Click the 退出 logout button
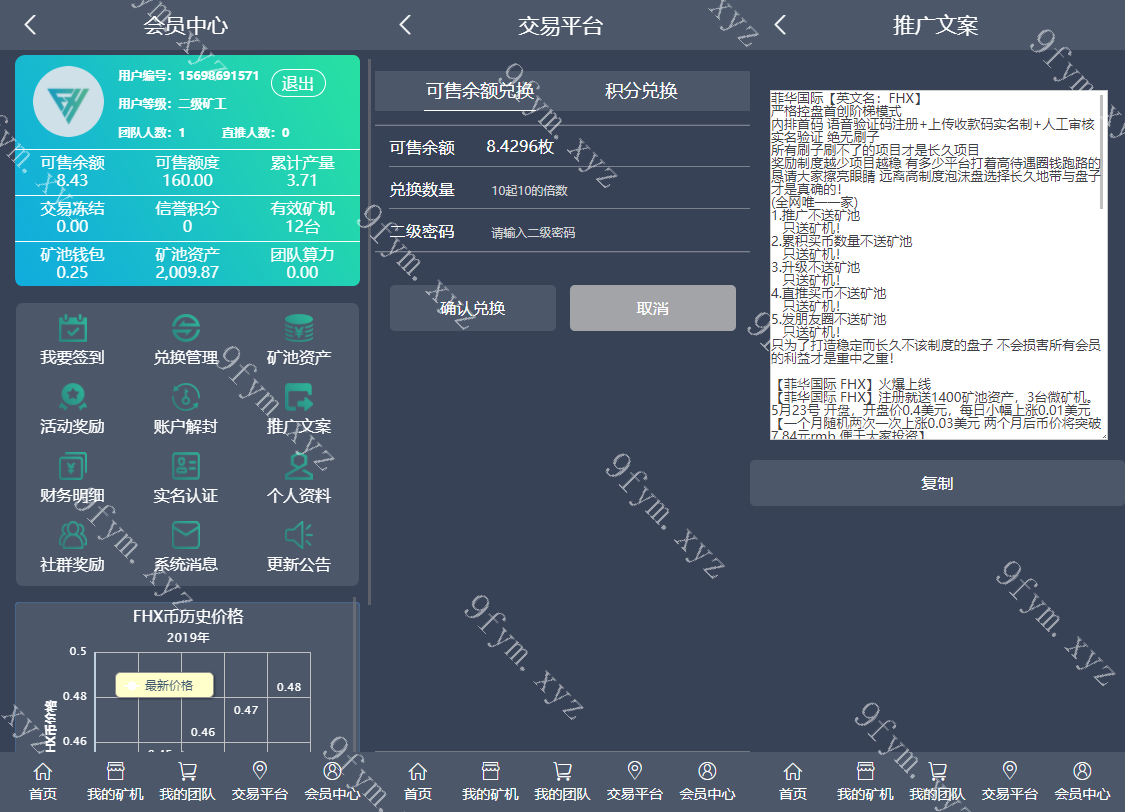Image resolution: width=1125 pixels, height=812 pixels. pos(298,84)
